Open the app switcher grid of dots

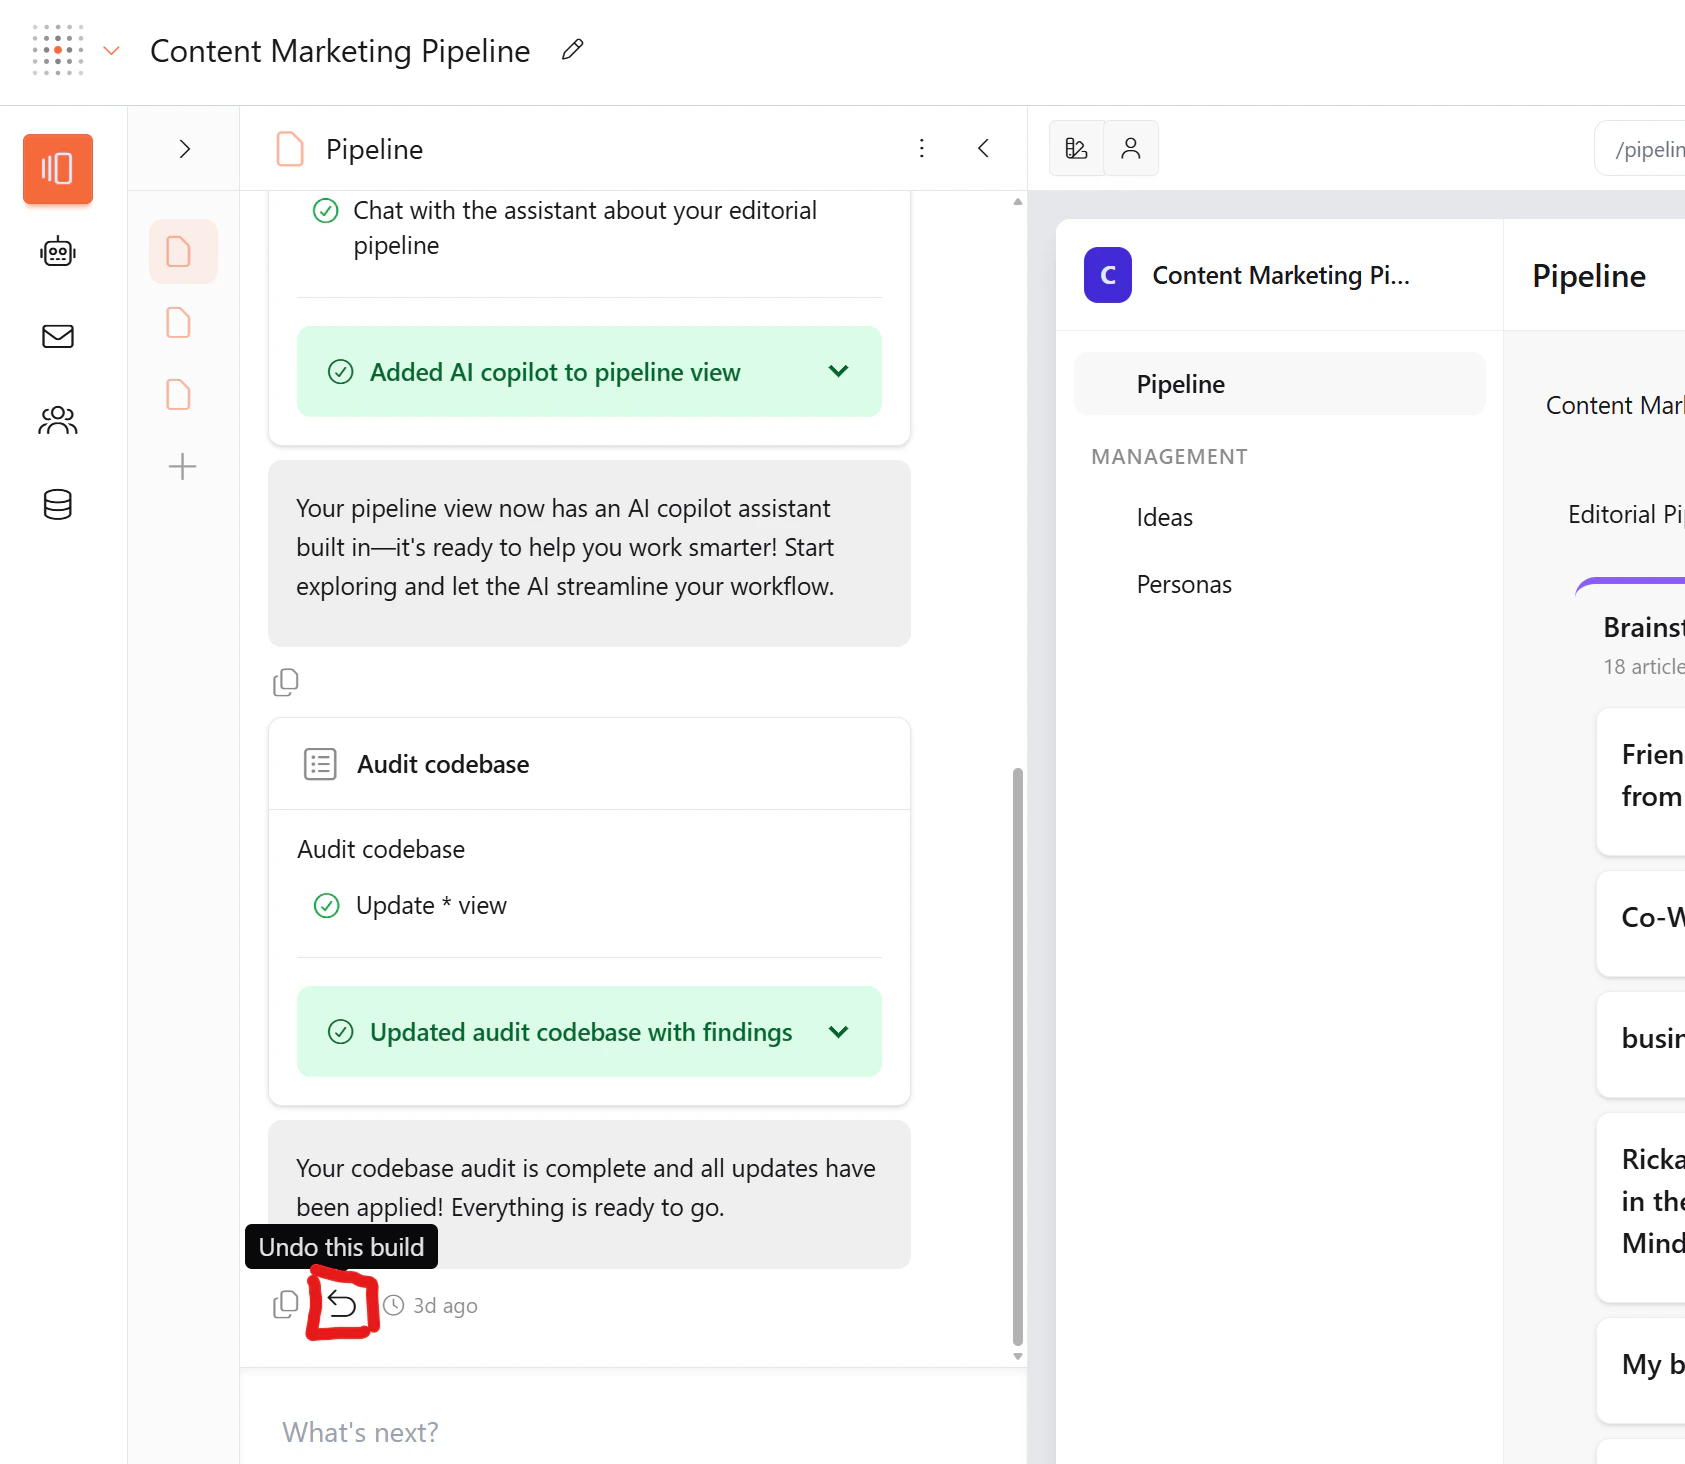pyautogui.click(x=57, y=50)
